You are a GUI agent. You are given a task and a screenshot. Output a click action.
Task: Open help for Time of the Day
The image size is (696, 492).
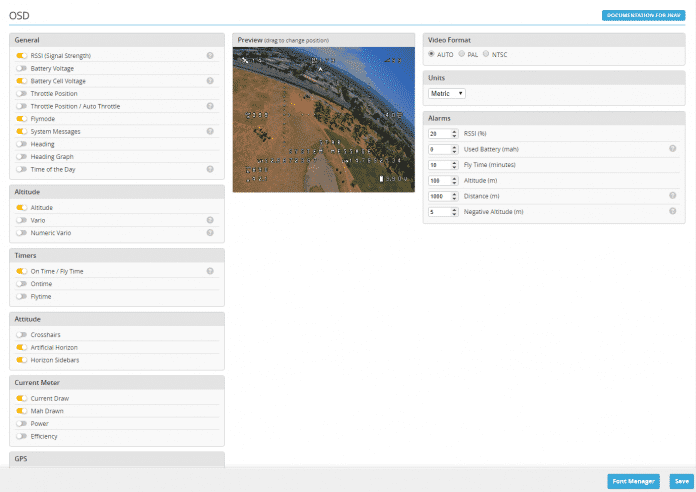coord(210,170)
